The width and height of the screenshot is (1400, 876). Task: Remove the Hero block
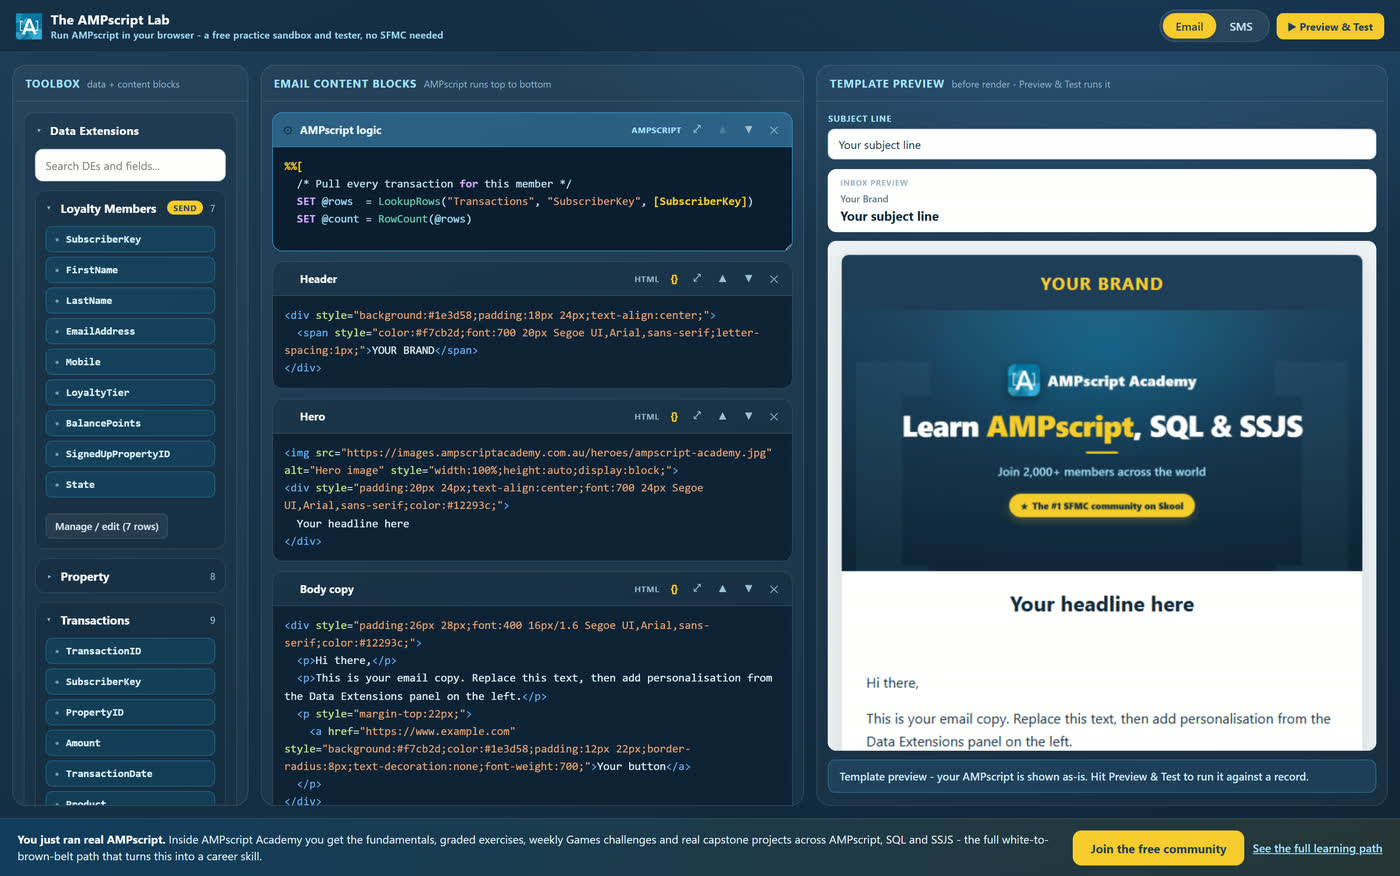pyautogui.click(x=774, y=417)
